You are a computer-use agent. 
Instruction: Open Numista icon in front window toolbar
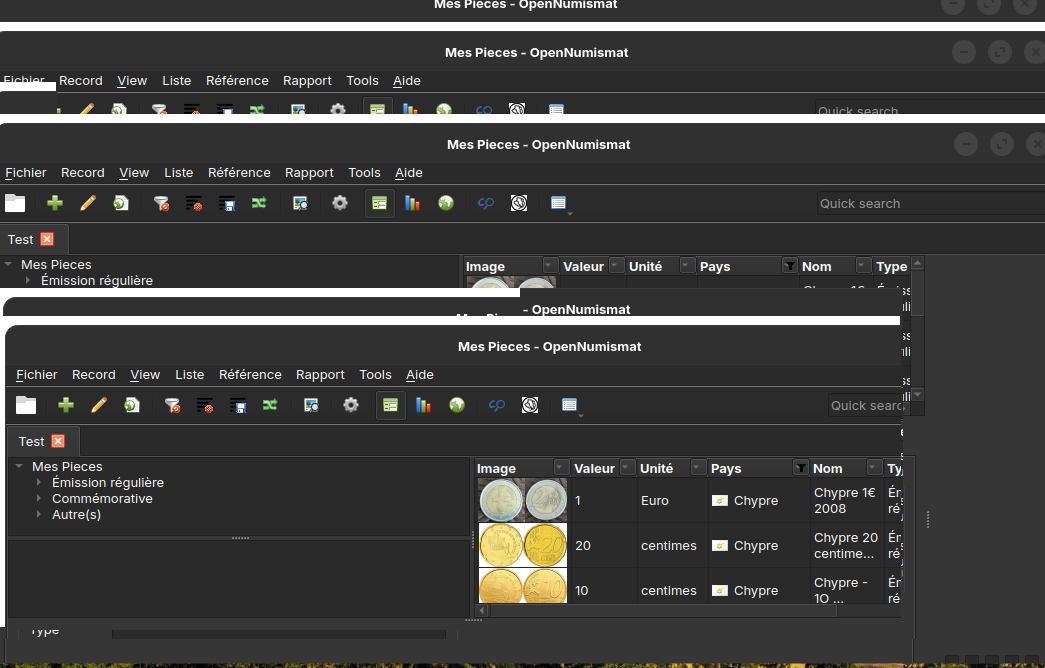[x=530, y=405]
